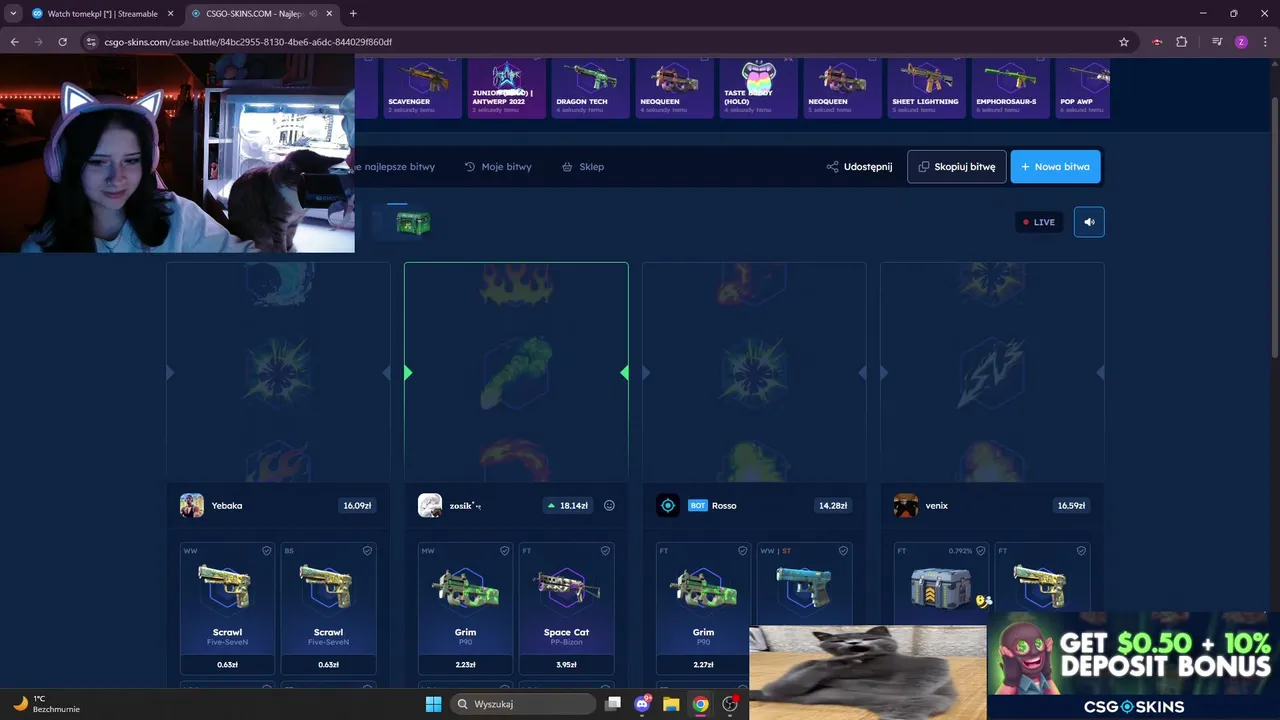The height and width of the screenshot is (720, 1280).
Task: Open the Moje bitwy tab
Action: [498, 167]
